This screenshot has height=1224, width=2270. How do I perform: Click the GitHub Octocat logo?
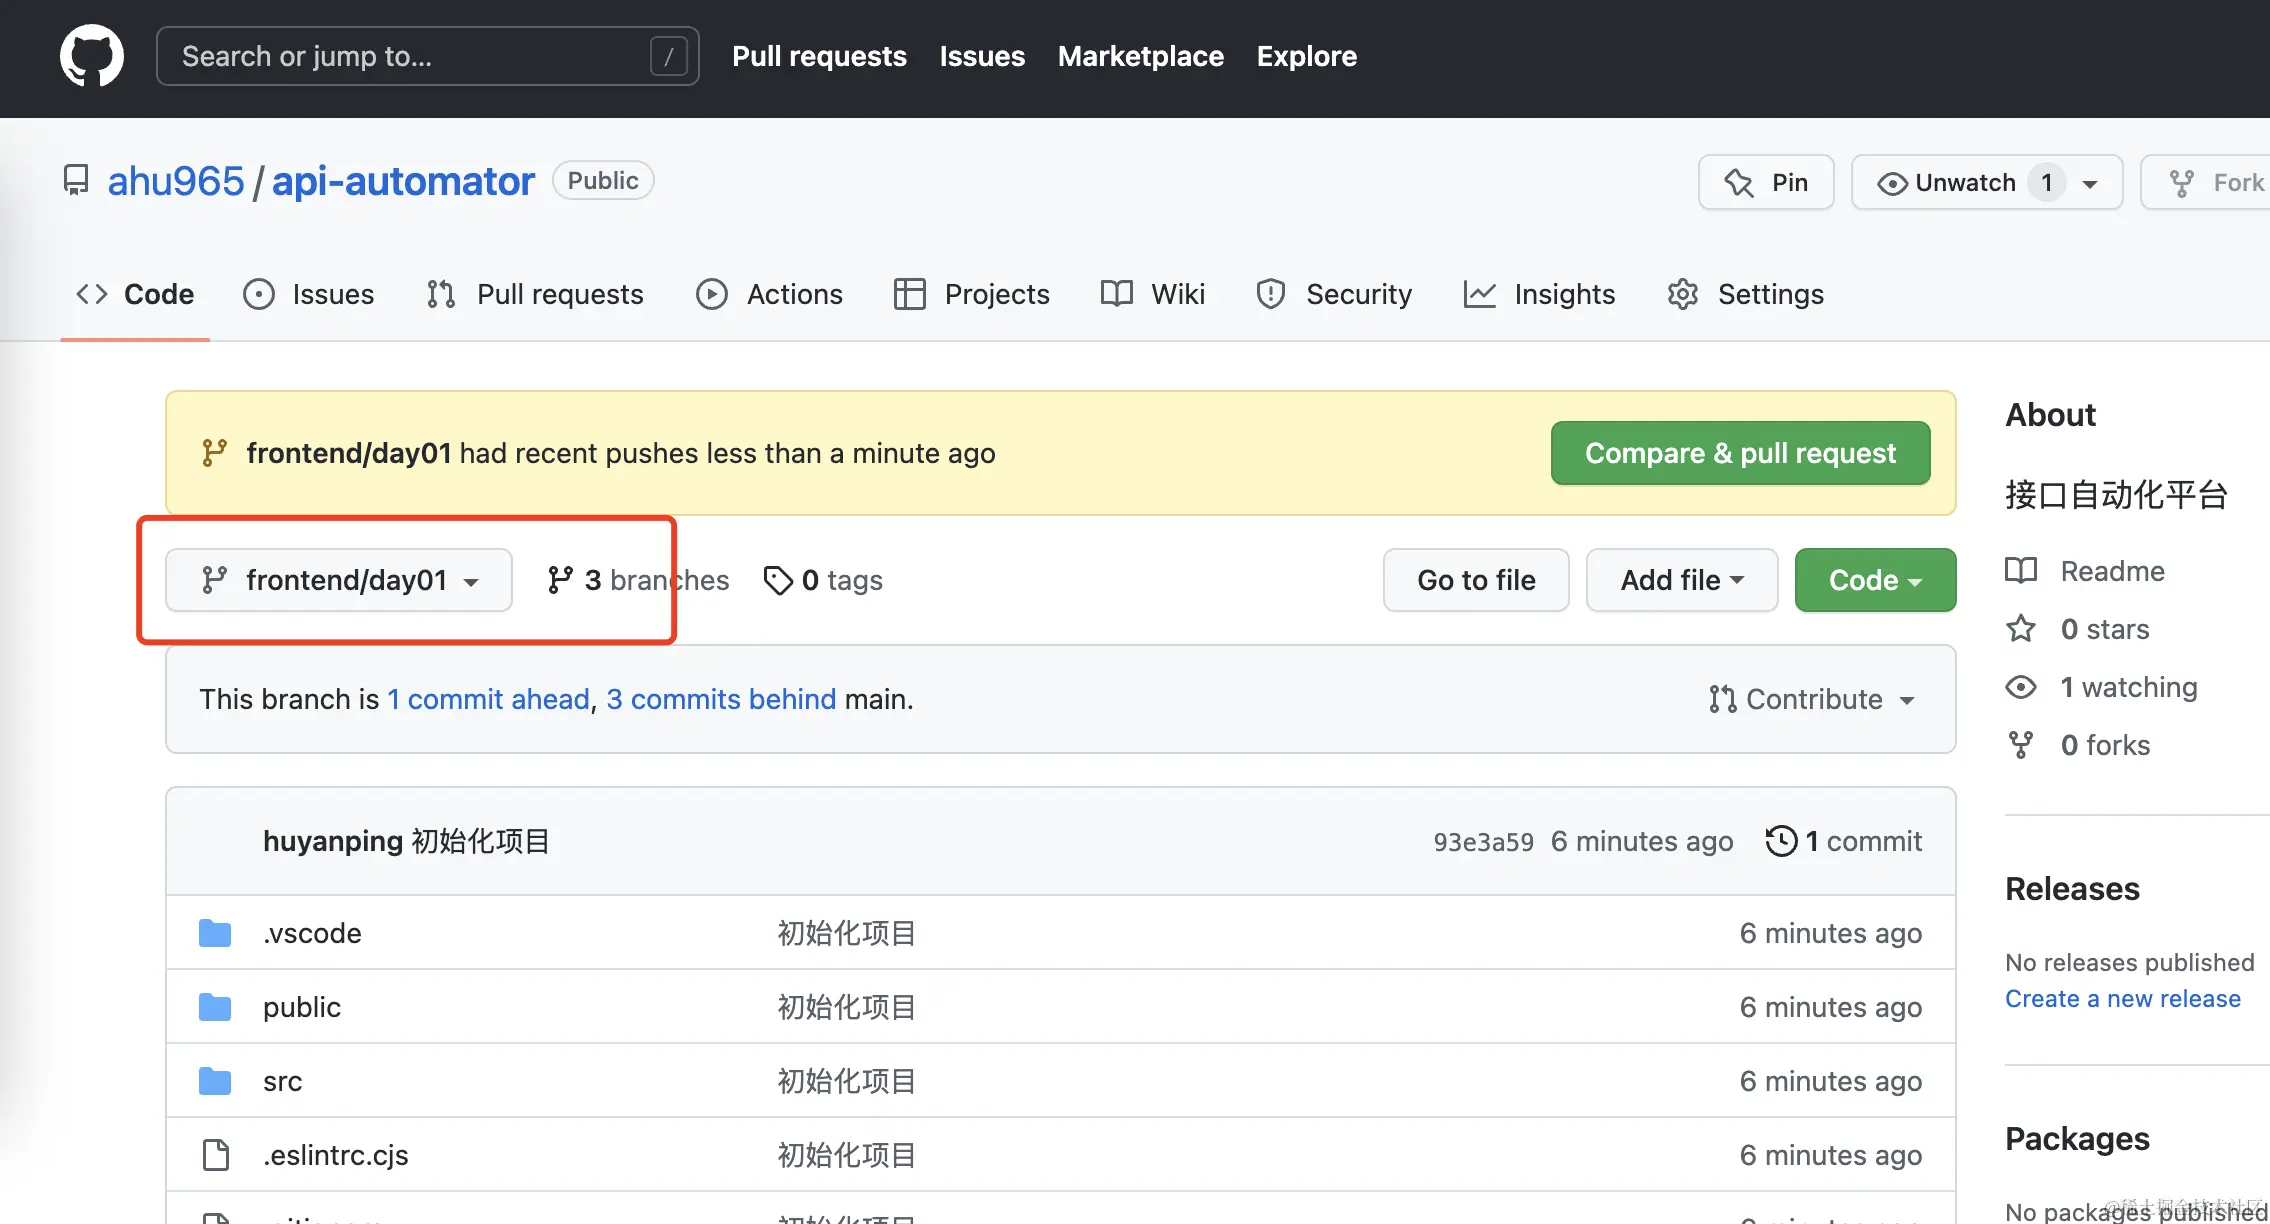tap(91, 56)
